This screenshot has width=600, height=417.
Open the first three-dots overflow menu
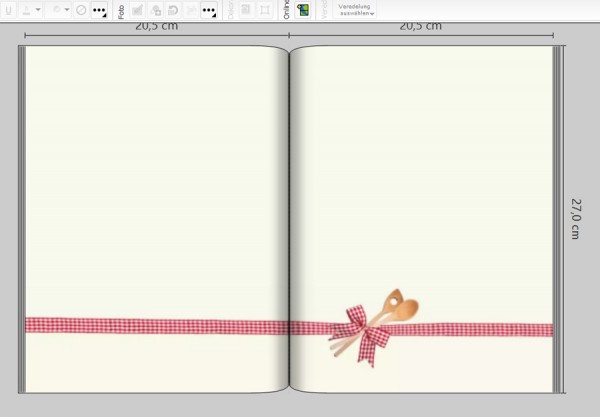click(x=99, y=10)
